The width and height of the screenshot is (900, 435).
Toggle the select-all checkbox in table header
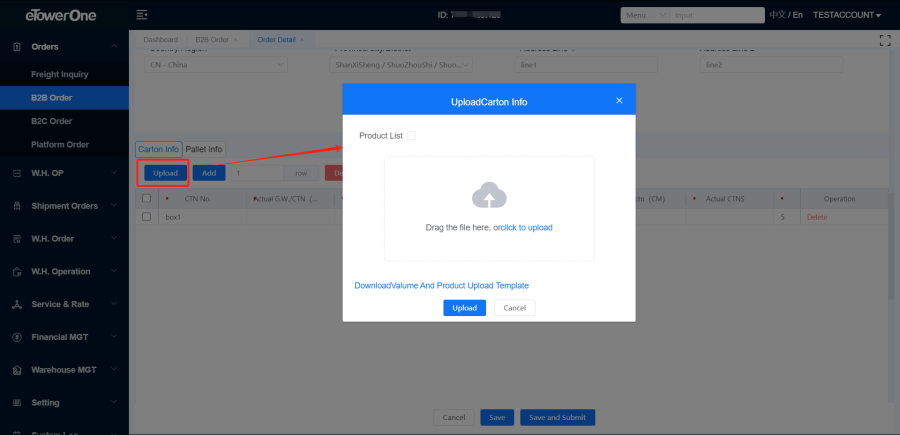coord(147,199)
